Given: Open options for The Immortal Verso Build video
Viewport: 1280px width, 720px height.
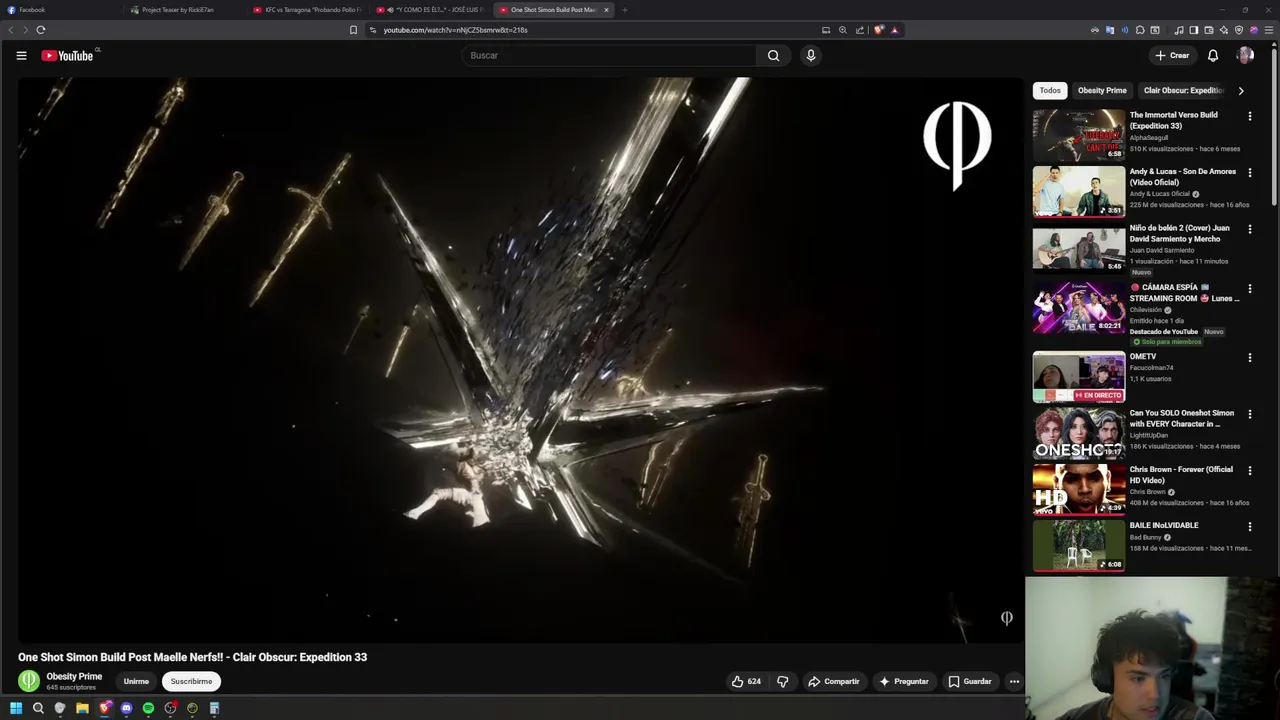Looking at the screenshot, I should point(1249,116).
